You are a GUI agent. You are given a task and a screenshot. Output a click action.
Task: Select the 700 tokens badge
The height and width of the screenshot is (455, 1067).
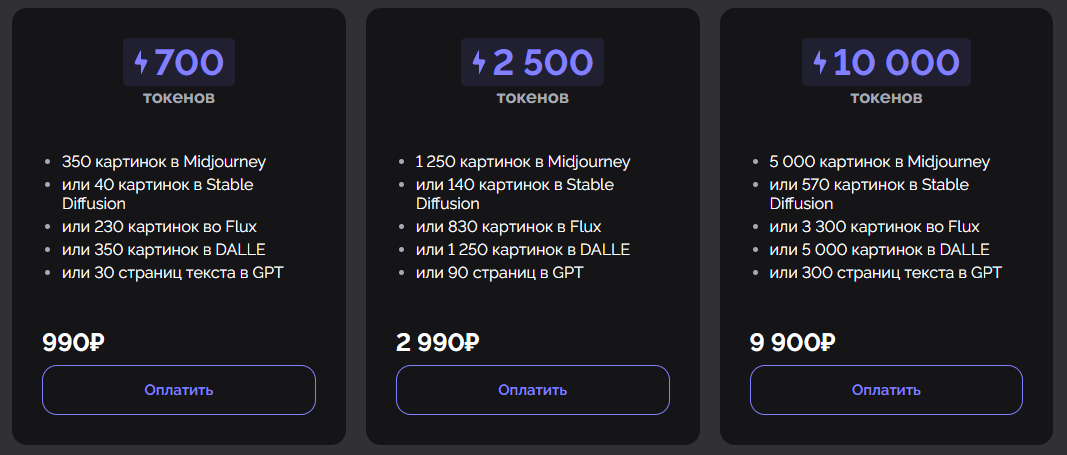pyautogui.click(x=179, y=62)
